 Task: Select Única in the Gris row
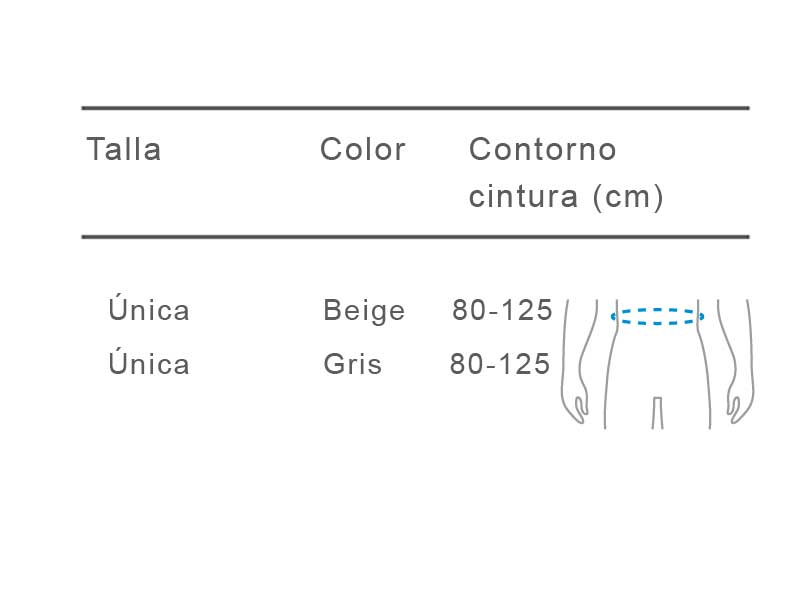148,362
